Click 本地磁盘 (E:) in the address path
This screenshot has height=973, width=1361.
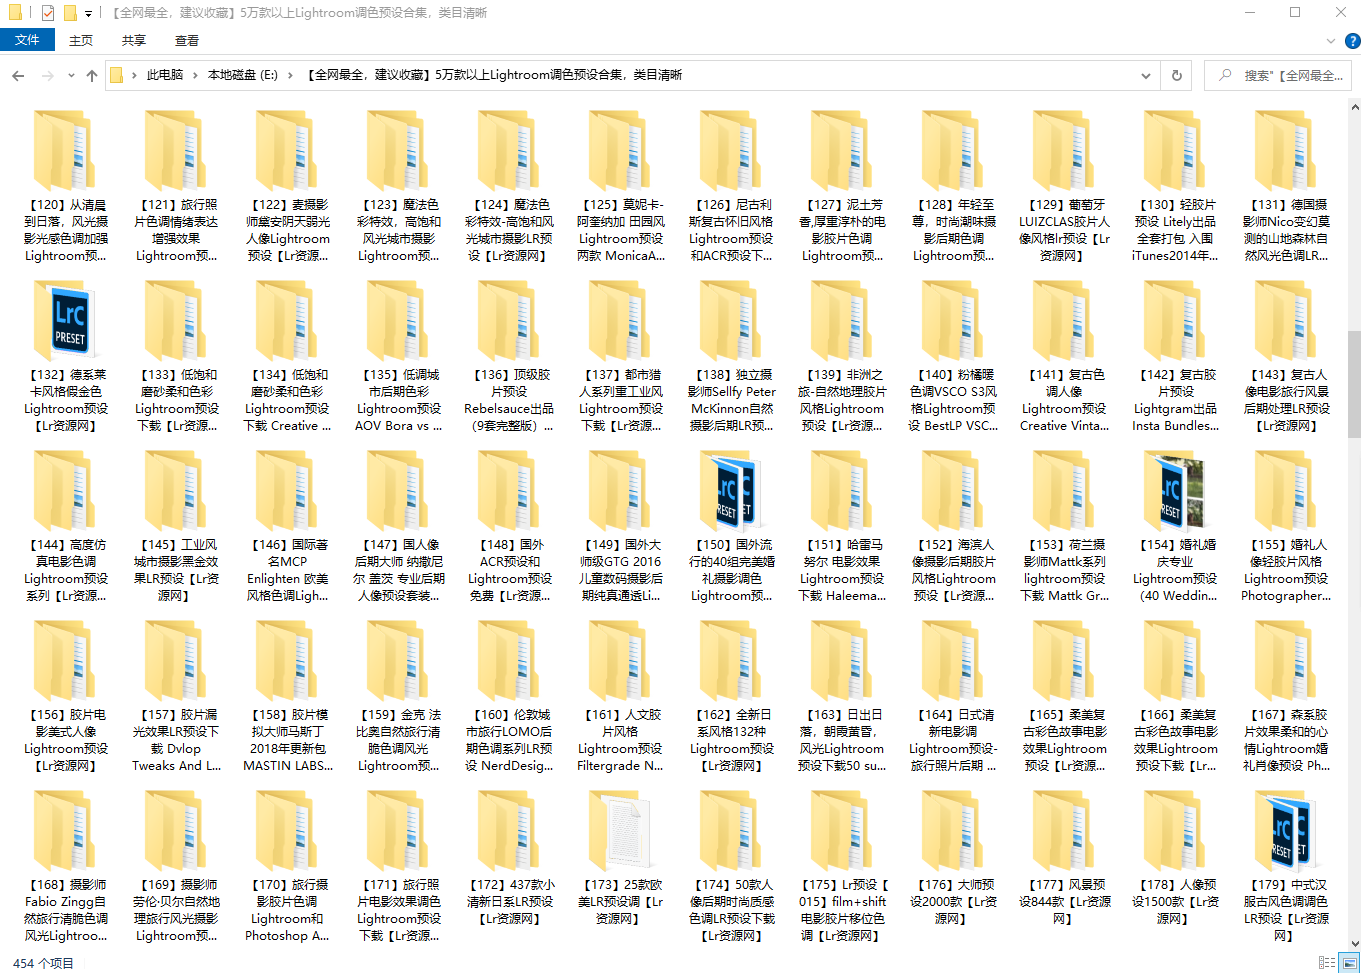click(x=243, y=75)
